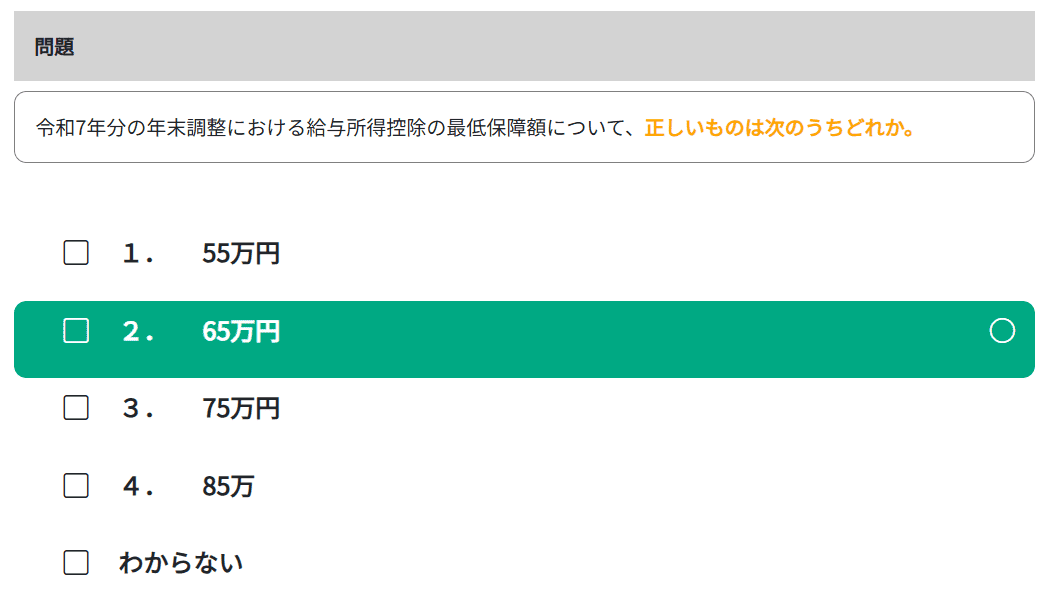Check the checkbox for option 1 「55万円」
The width and height of the screenshot is (1055, 600).
[x=75, y=253]
